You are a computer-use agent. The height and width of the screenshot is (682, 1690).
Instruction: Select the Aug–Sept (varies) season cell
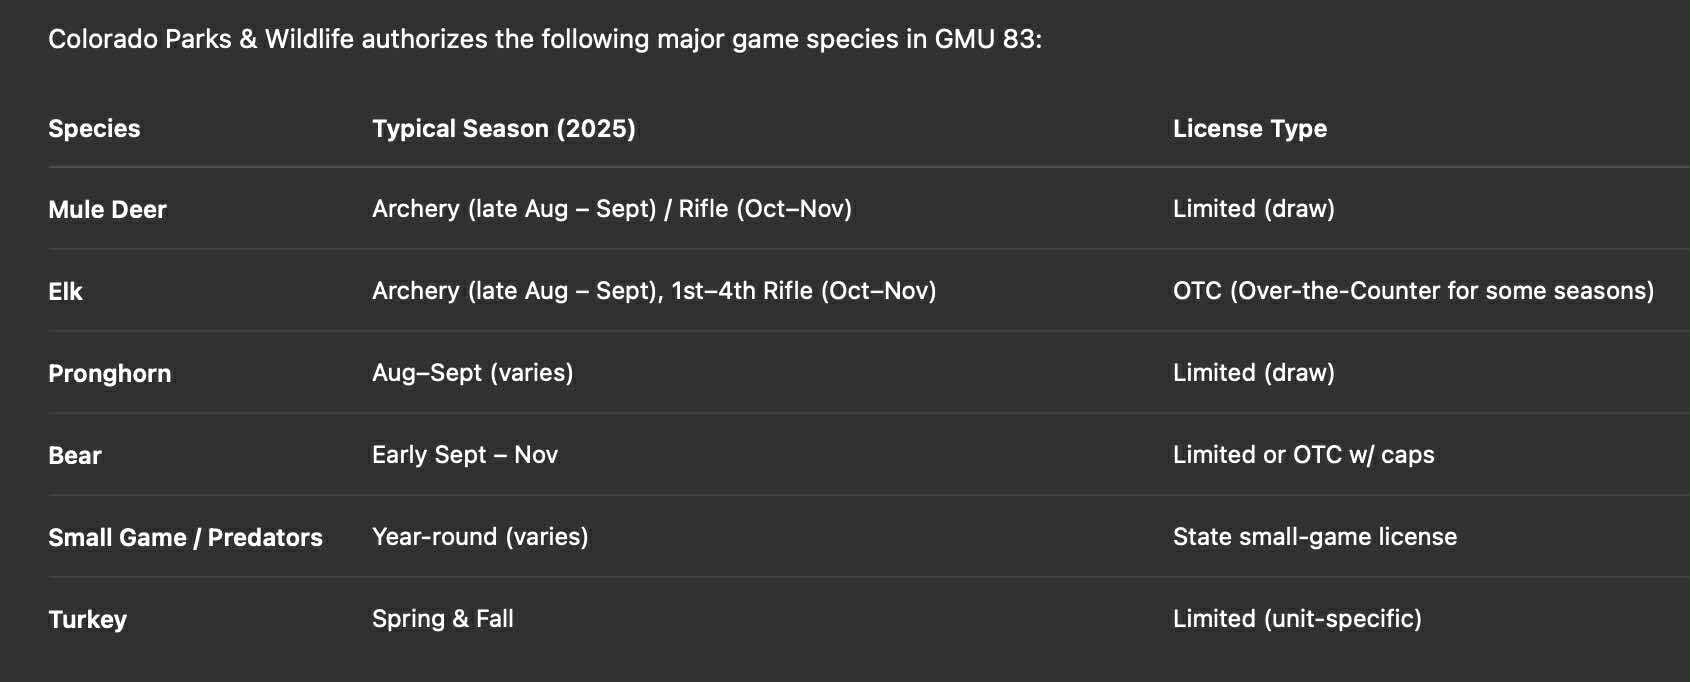tap(472, 373)
